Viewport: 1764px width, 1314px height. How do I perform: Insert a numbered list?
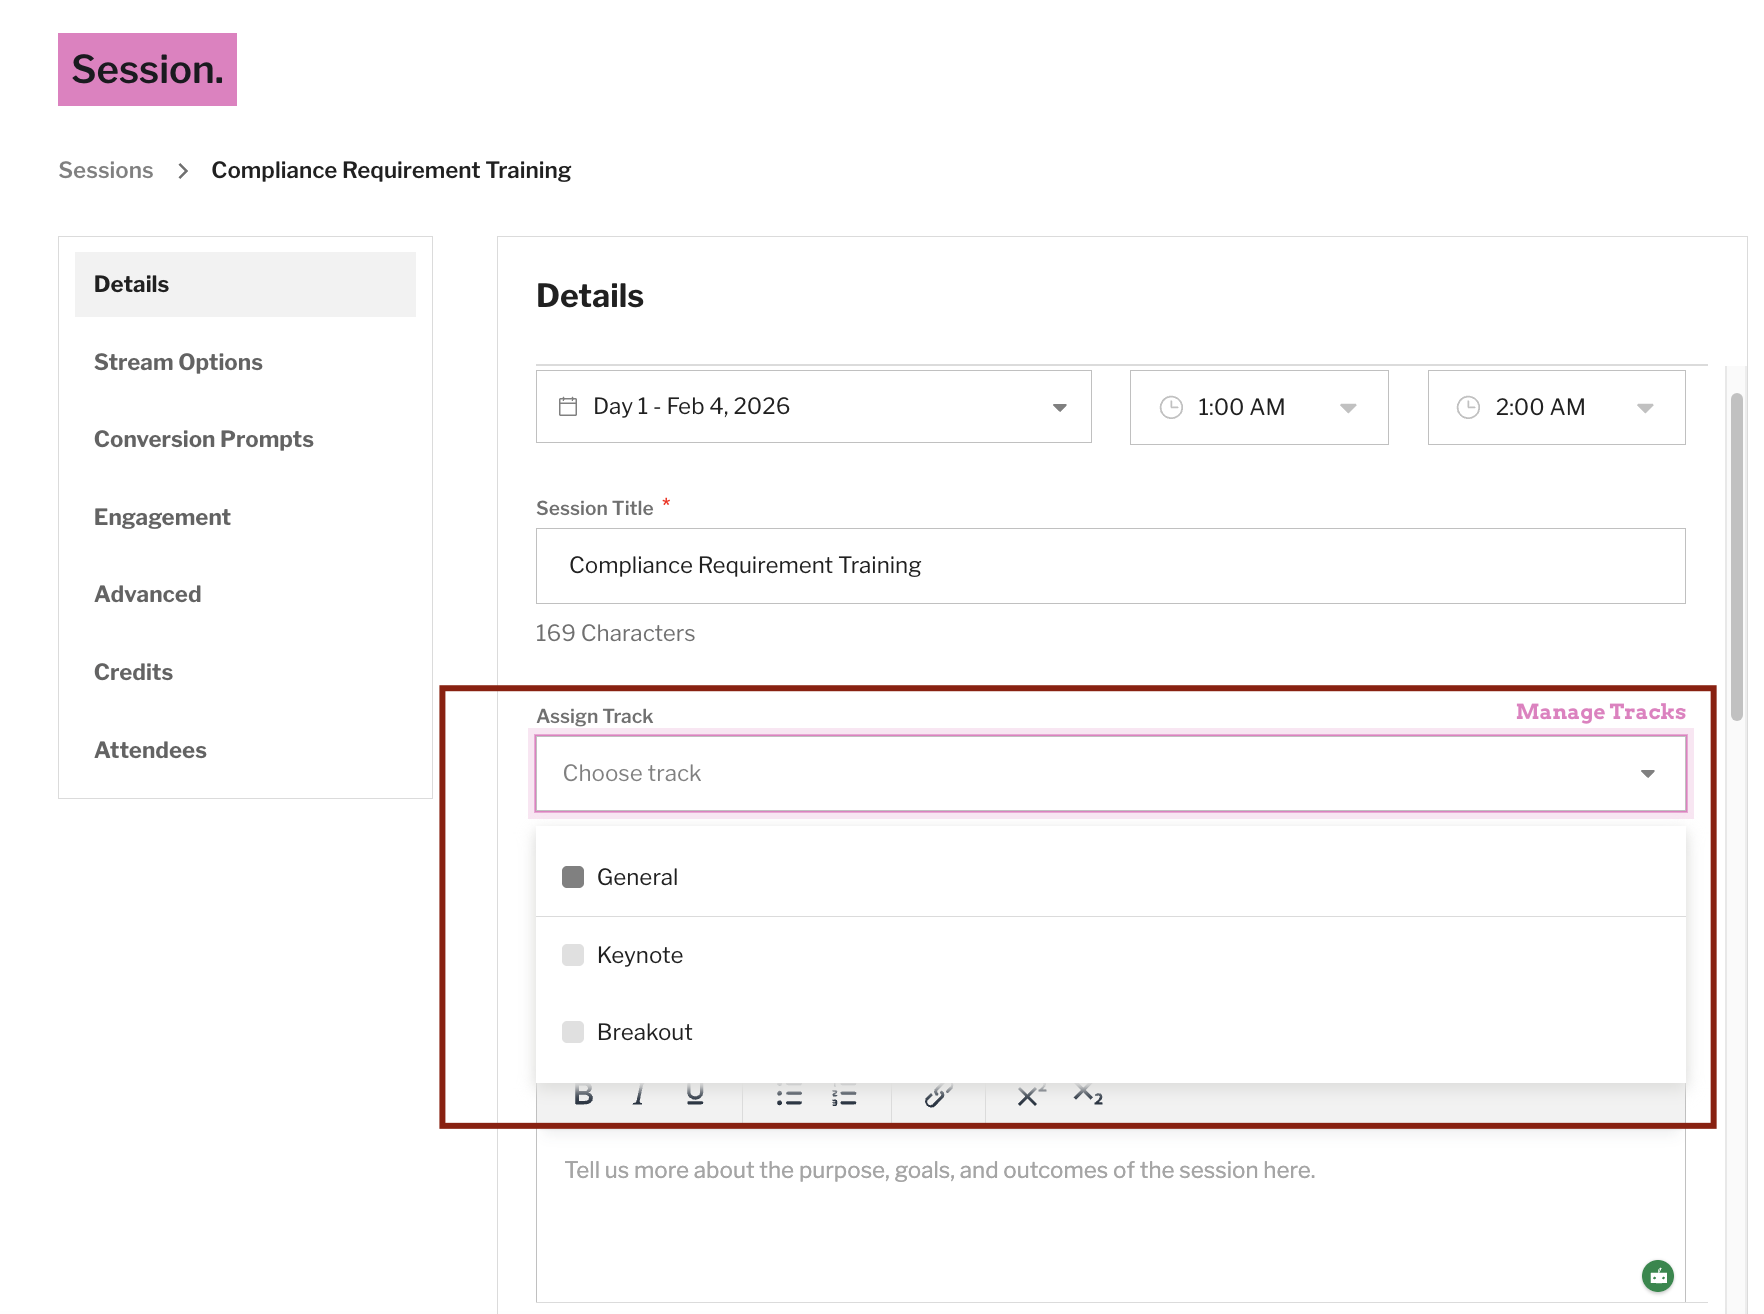point(844,1097)
